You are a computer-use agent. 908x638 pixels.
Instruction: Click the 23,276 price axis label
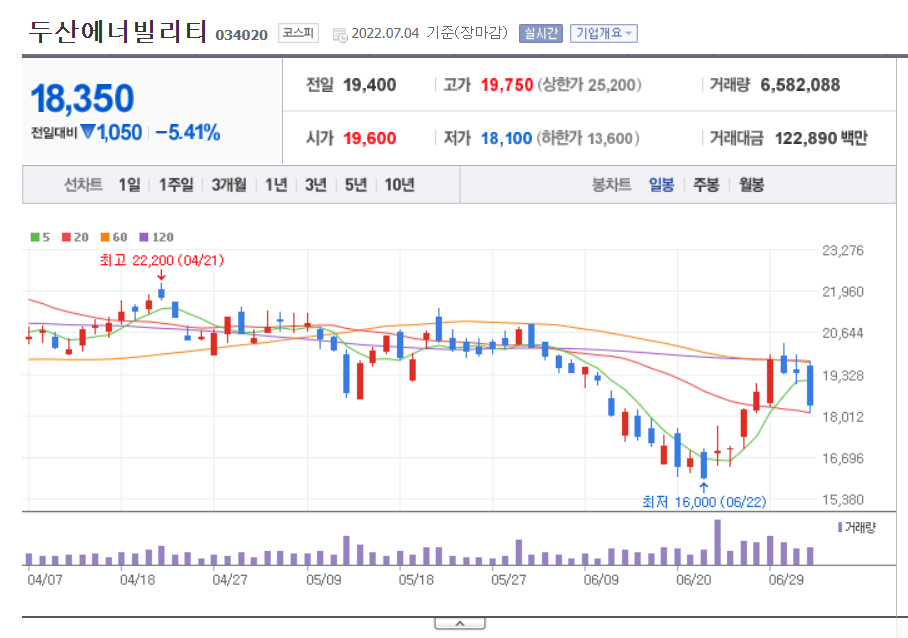(843, 251)
